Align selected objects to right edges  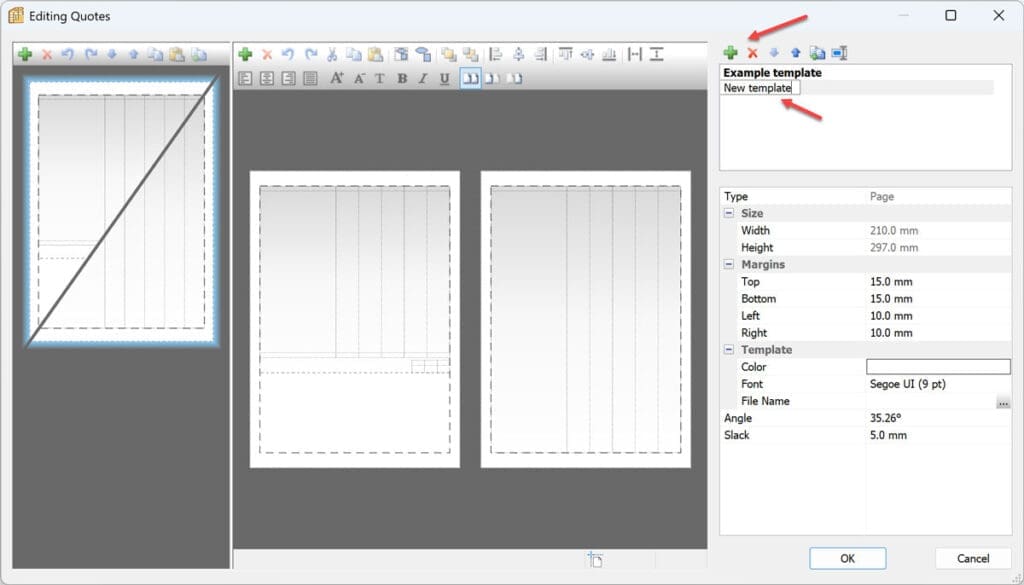click(x=541, y=54)
